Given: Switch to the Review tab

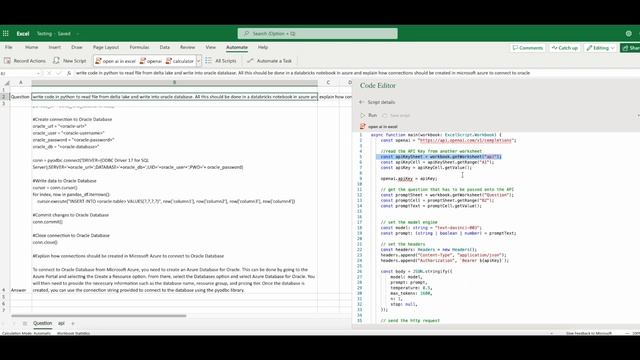Looking at the screenshot, I should point(187,47).
